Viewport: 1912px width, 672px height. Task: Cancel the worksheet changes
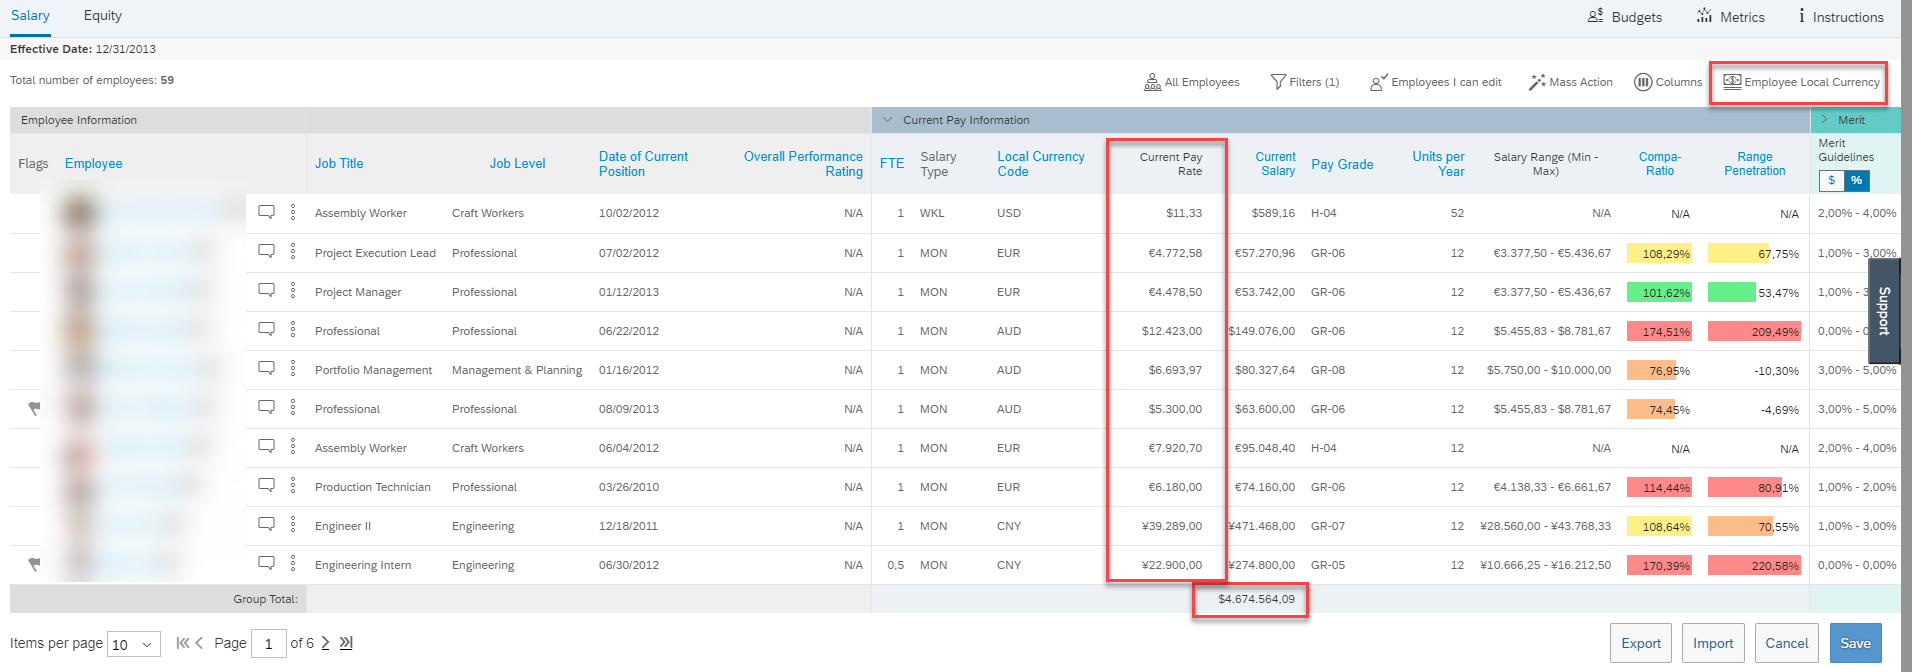[x=1787, y=643]
